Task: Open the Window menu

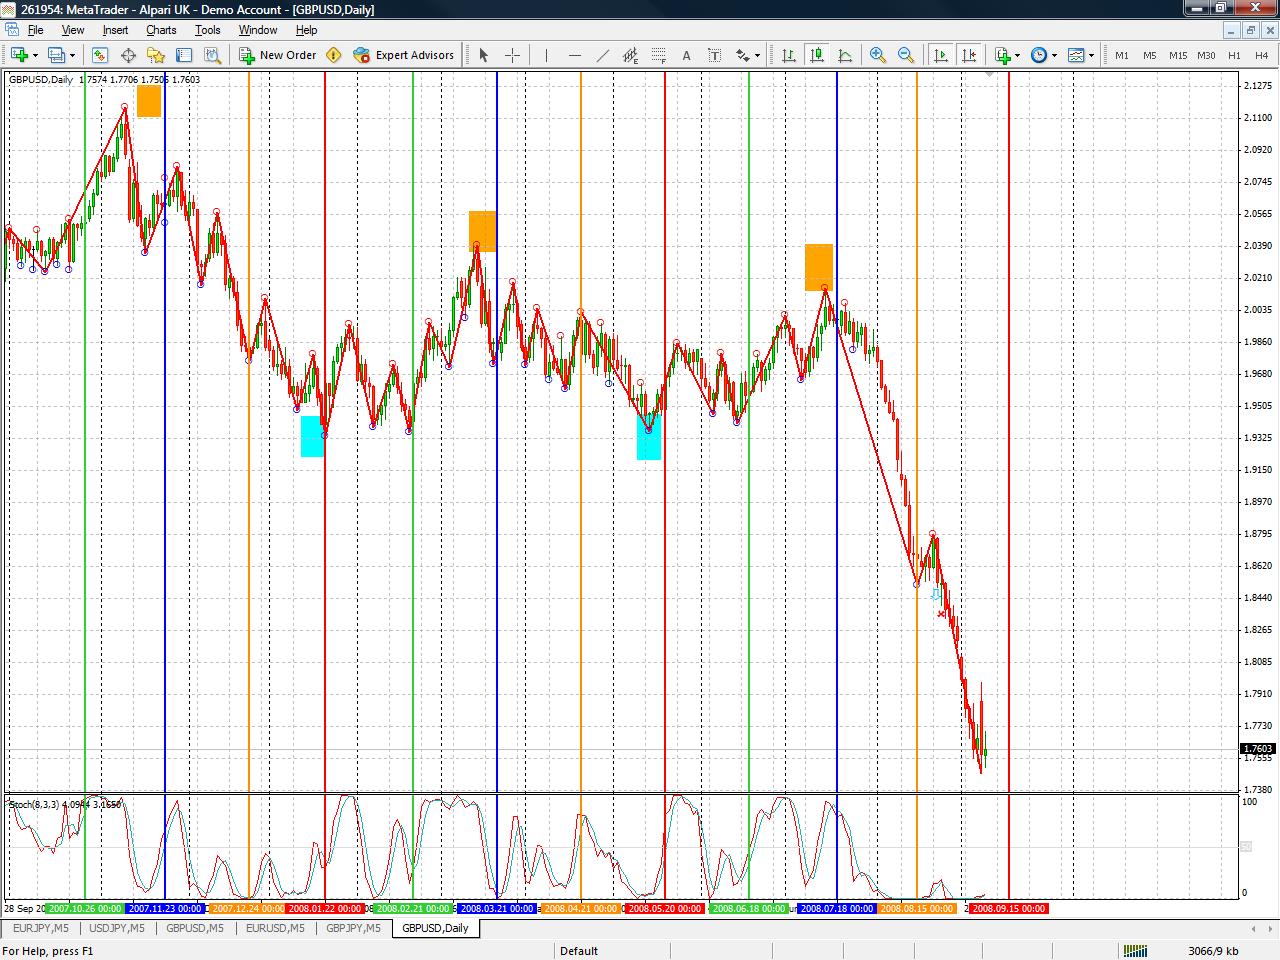Action: pos(258,30)
